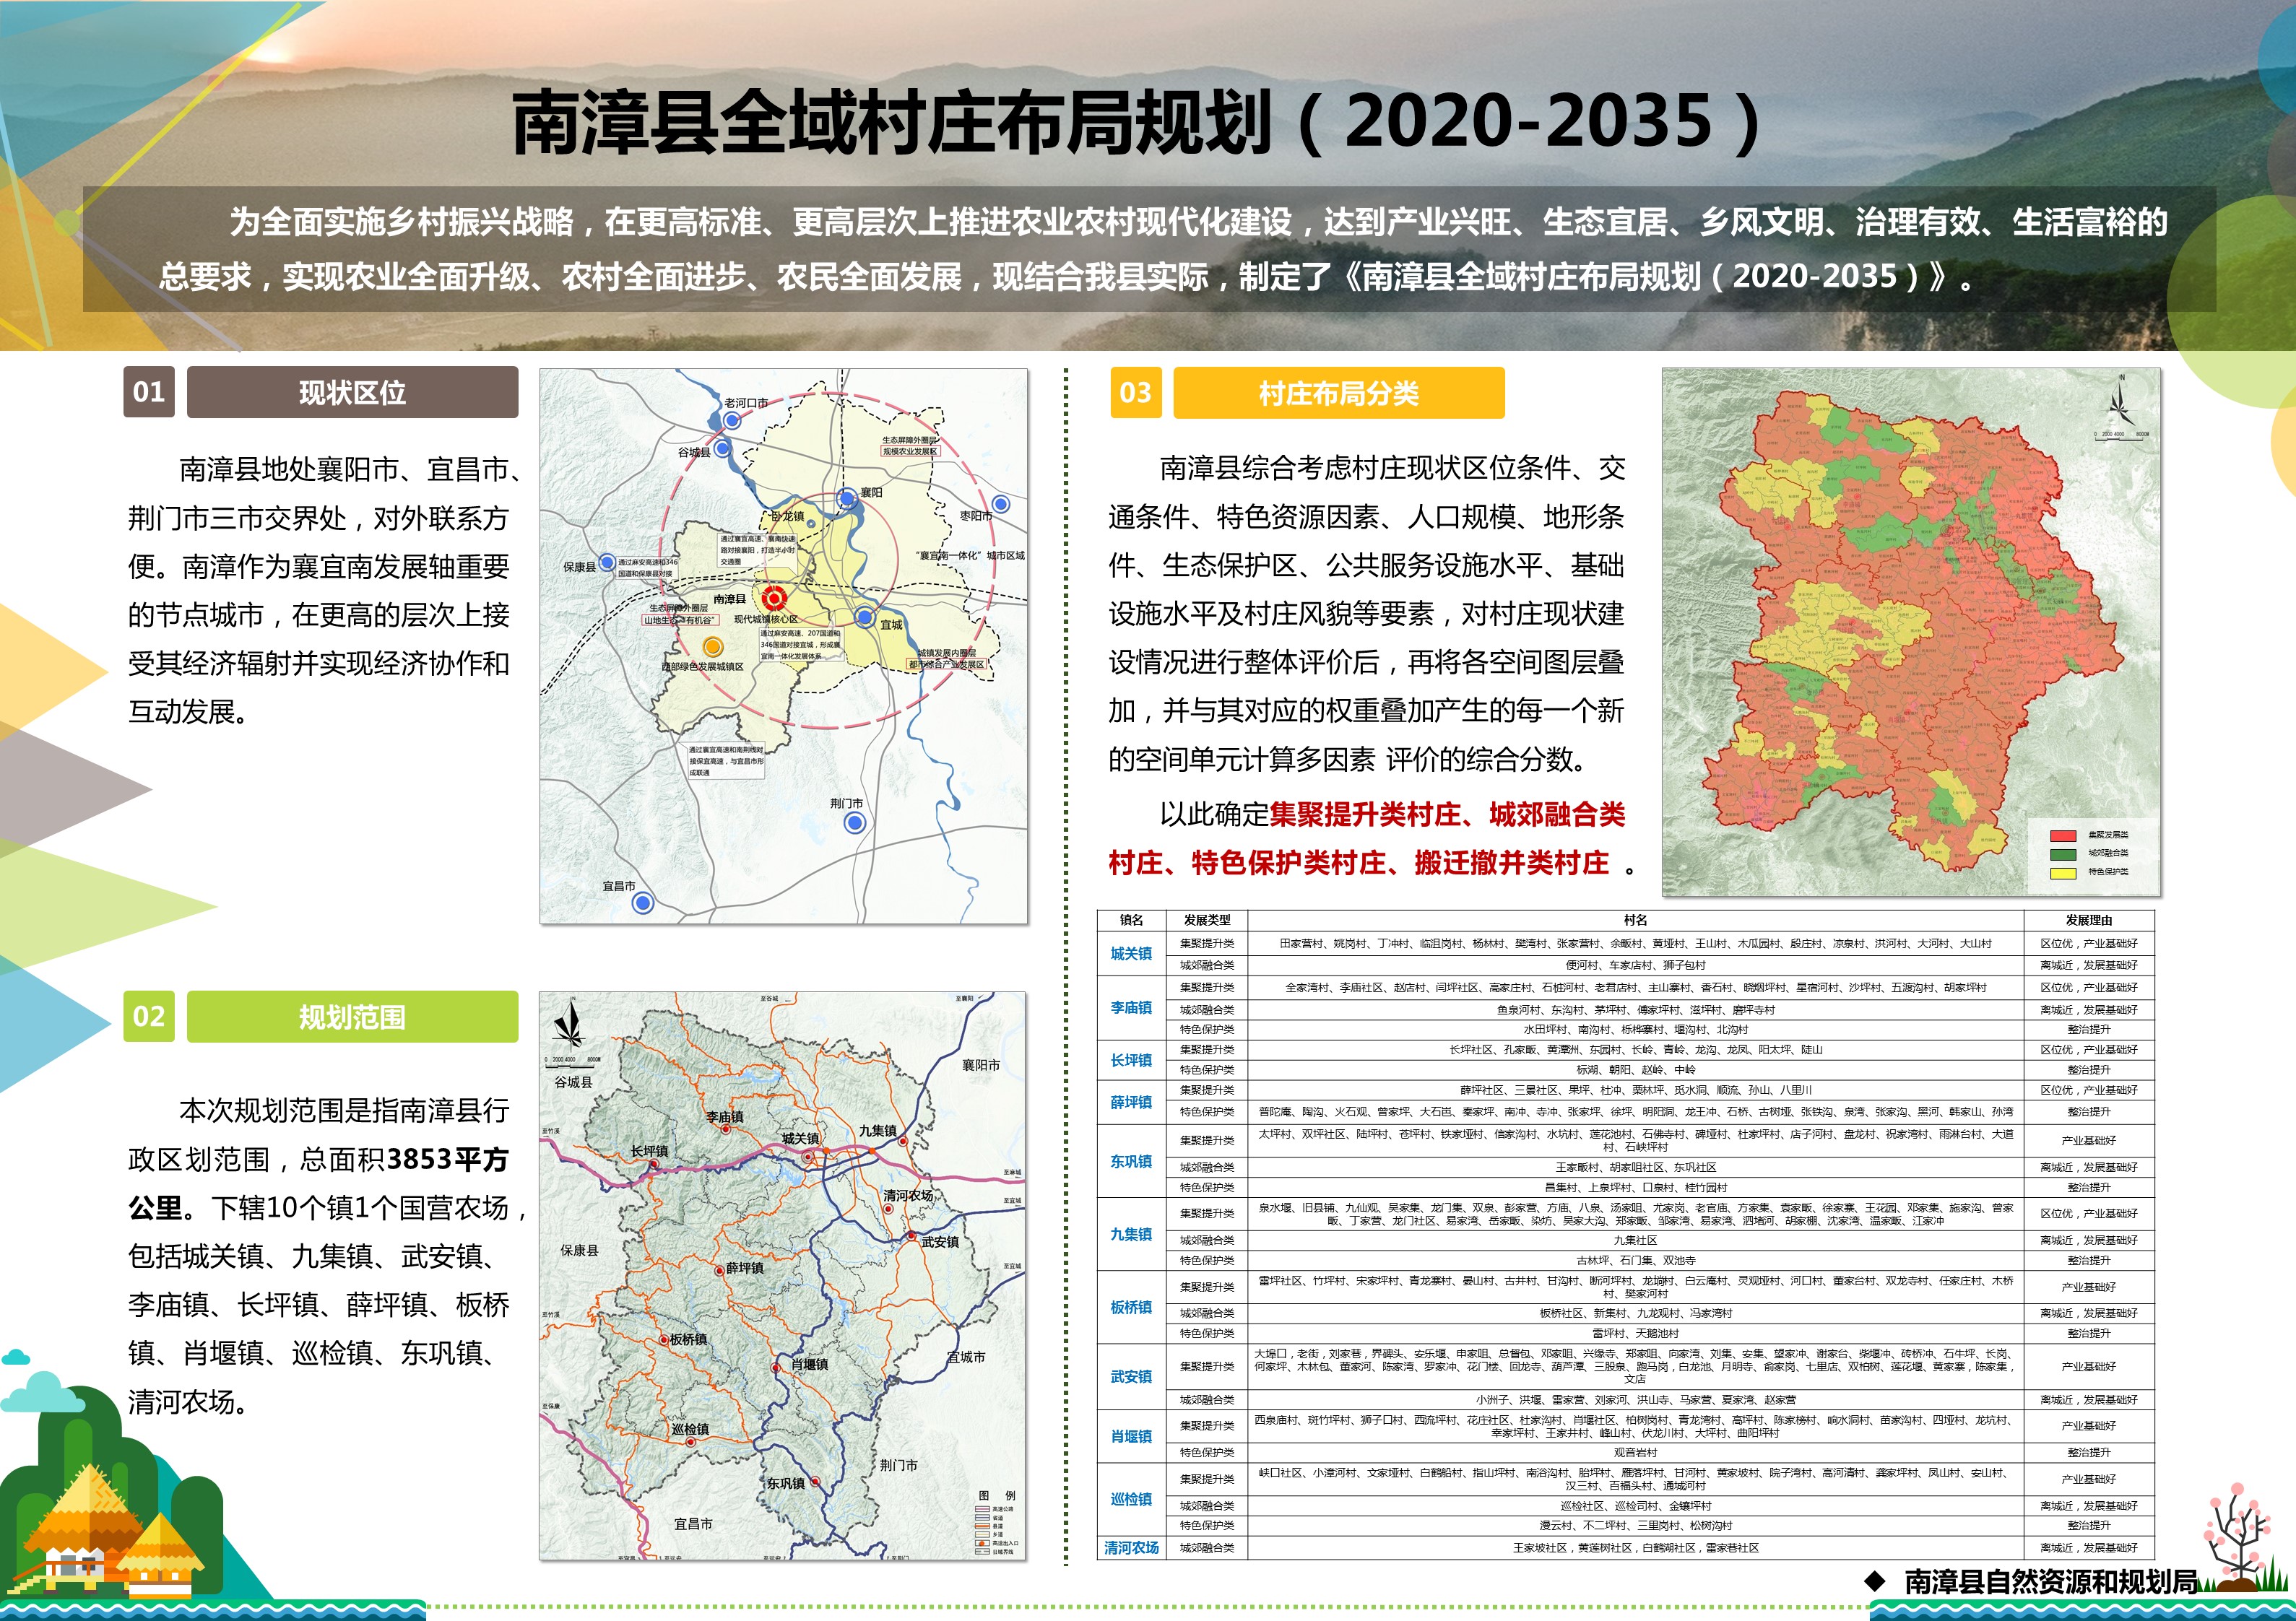Click 肖堰镇 in the table's town column
The image size is (2296, 1621).
click(x=1131, y=1436)
